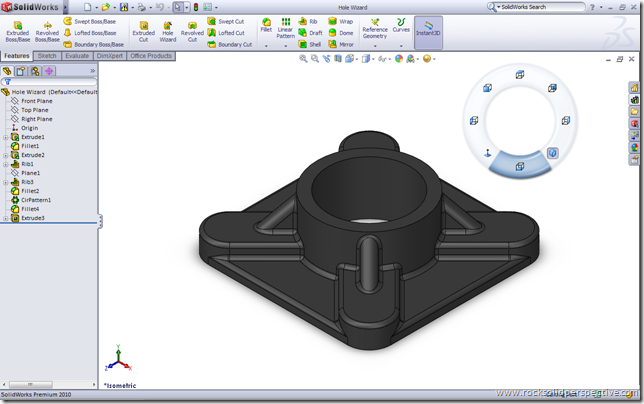Open the New document icon
The height and width of the screenshot is (404, 644).
[87, 7]
